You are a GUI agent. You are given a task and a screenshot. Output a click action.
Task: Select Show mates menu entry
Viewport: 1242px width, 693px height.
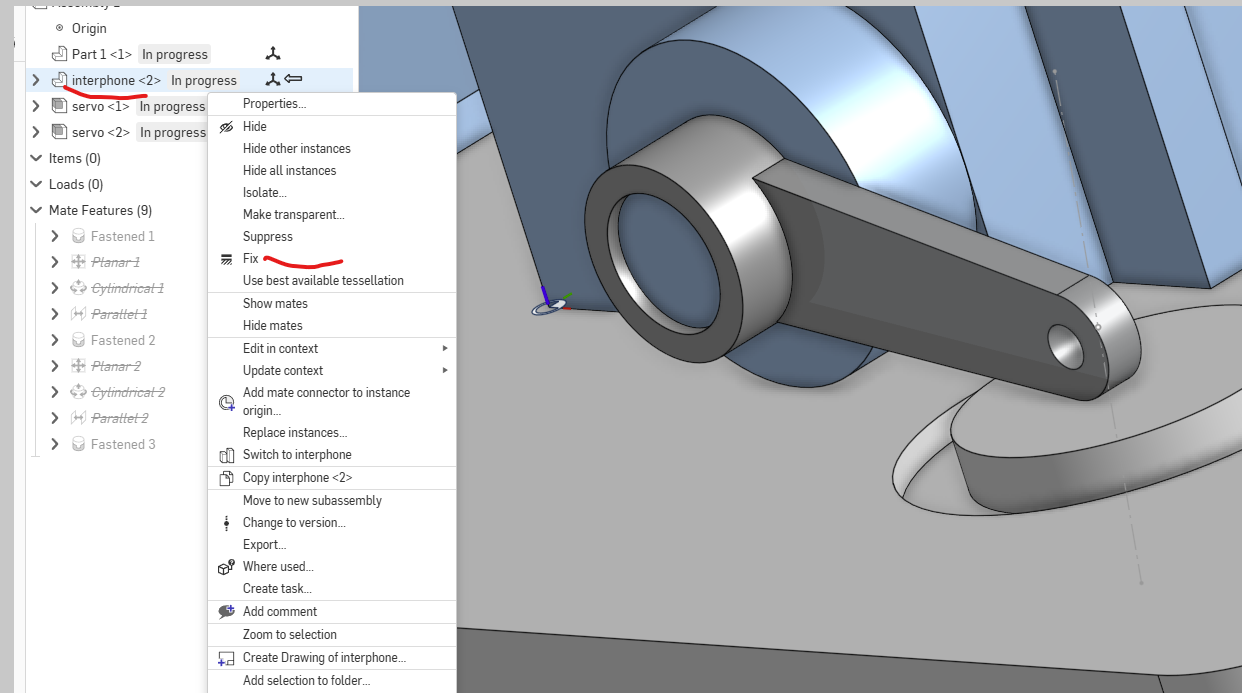pos(275,304)
